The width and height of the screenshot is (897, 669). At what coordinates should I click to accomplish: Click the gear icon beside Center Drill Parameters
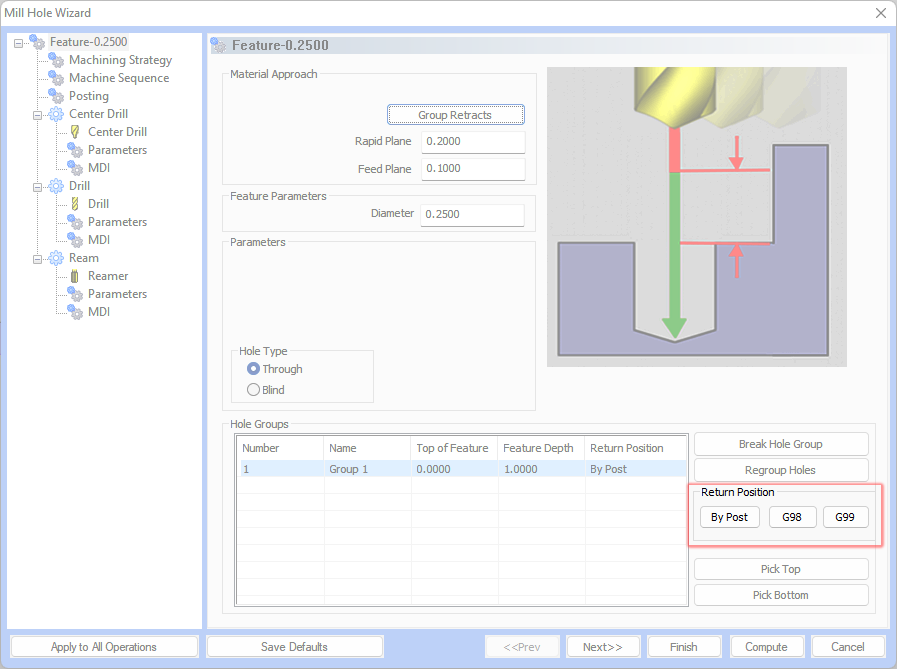[x=75, y=150]
